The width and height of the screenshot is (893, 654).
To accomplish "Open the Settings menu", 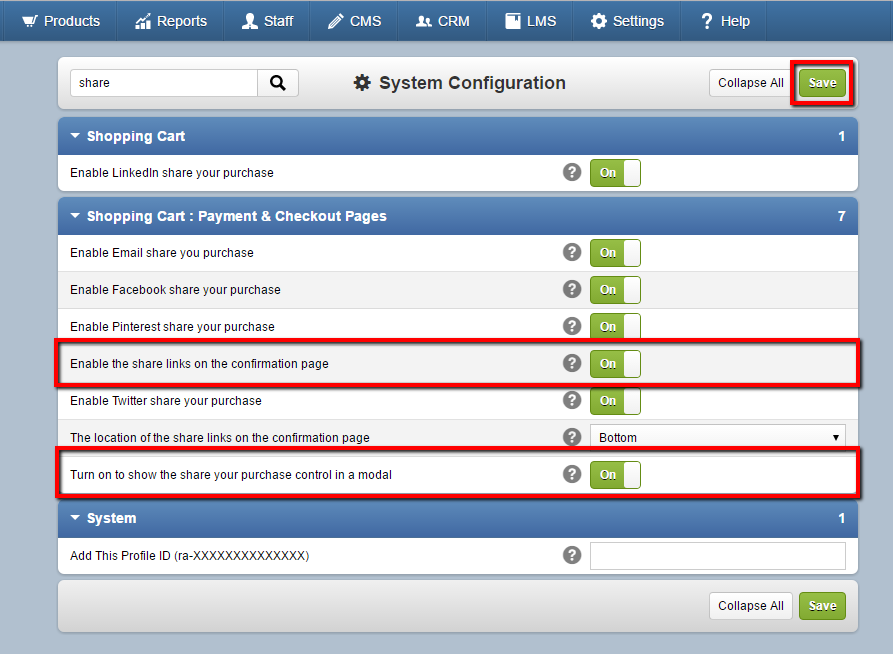I will point(627,21).
